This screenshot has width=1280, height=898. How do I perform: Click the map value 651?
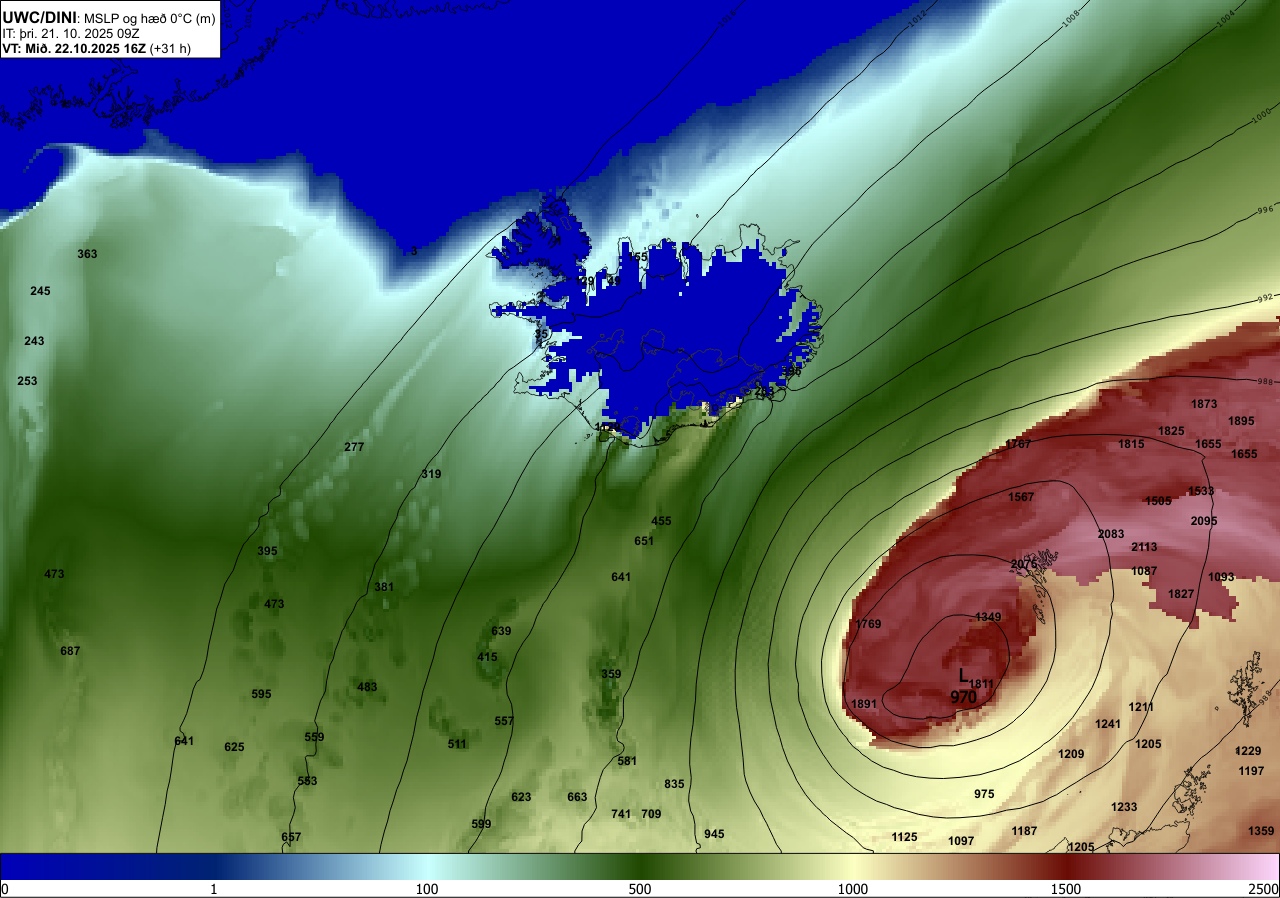click(x=644, y=541)
